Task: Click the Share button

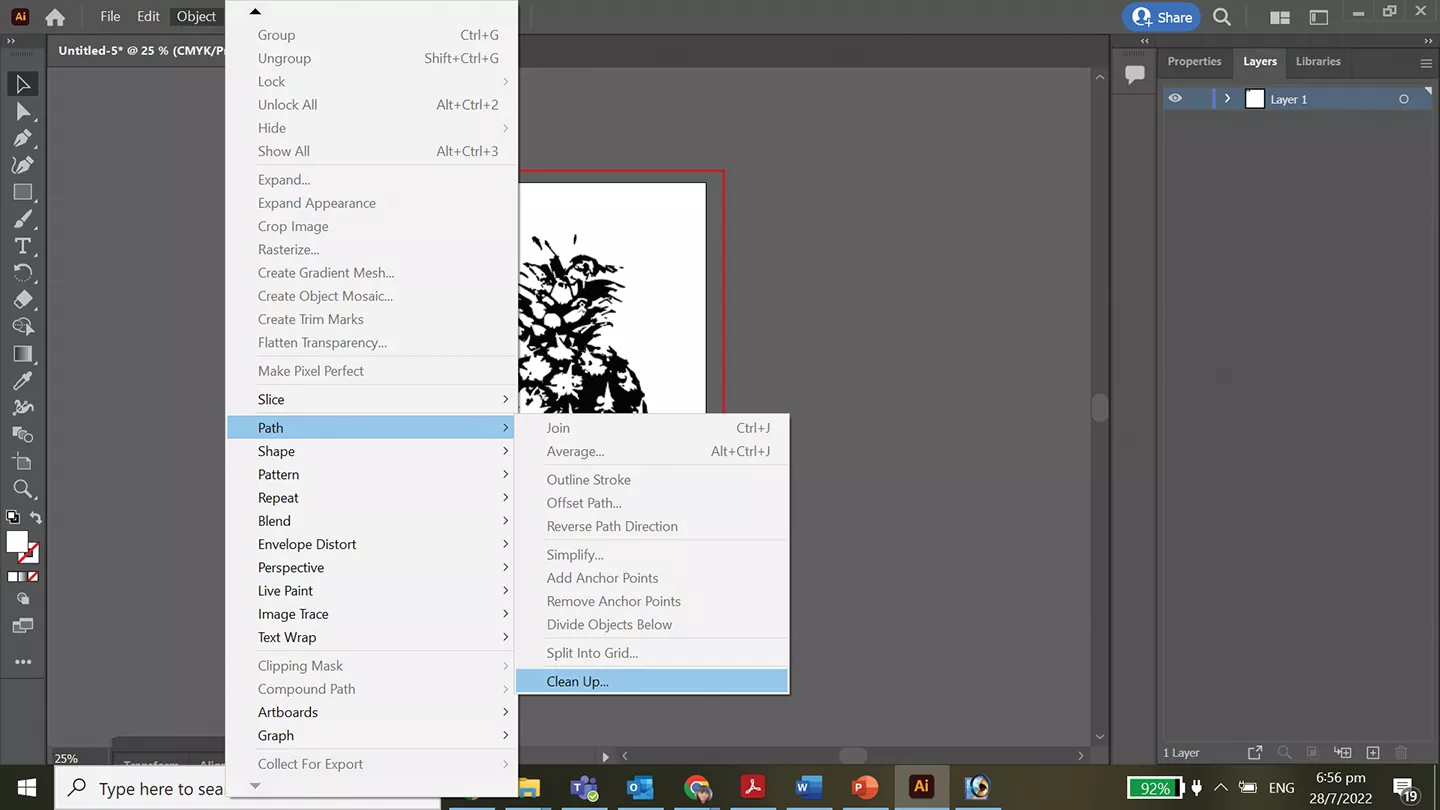Action: [1162, 17]
